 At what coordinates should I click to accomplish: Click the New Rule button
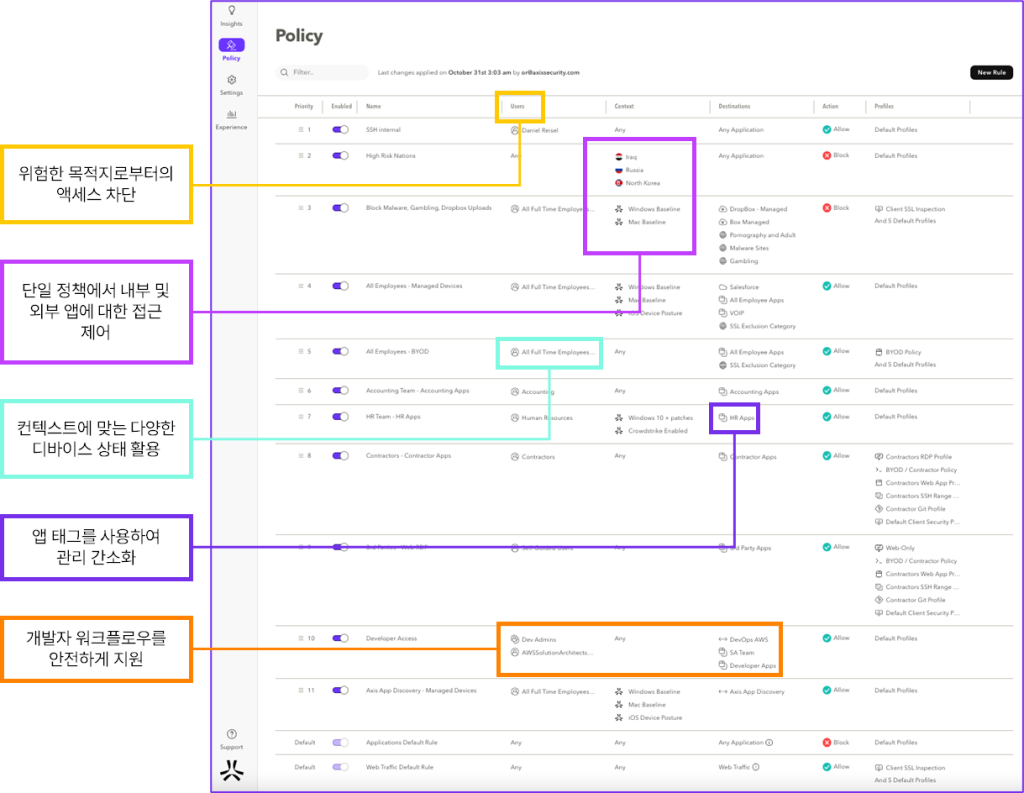(x=991, y=73)
